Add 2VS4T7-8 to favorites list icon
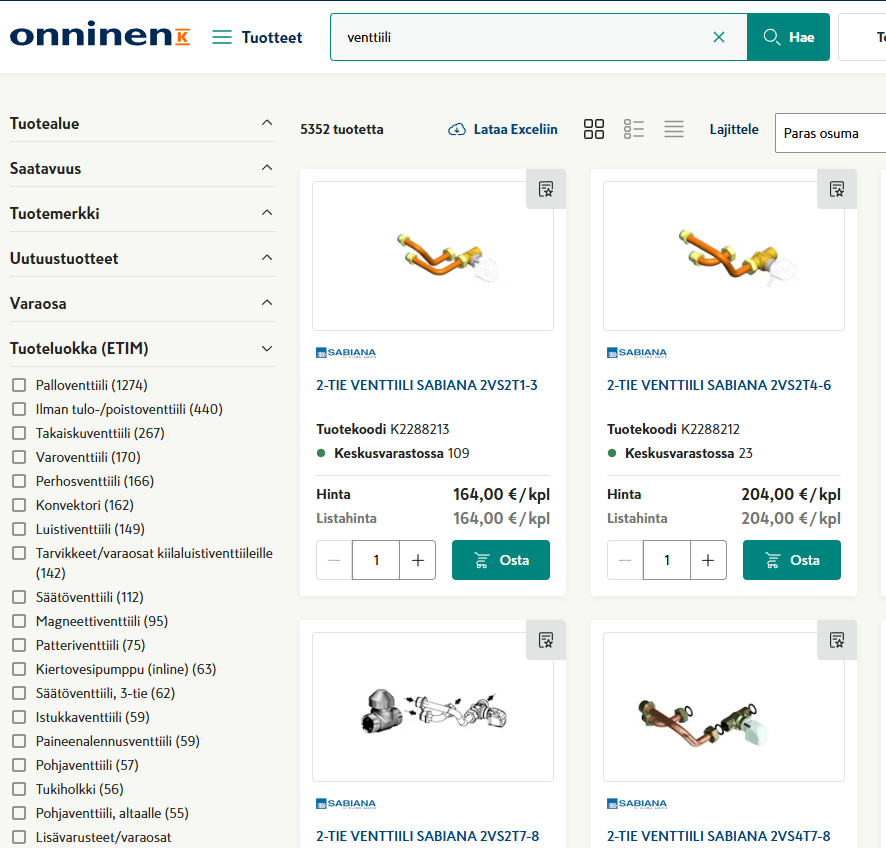 pyautogui.click(x=837, y=640)
